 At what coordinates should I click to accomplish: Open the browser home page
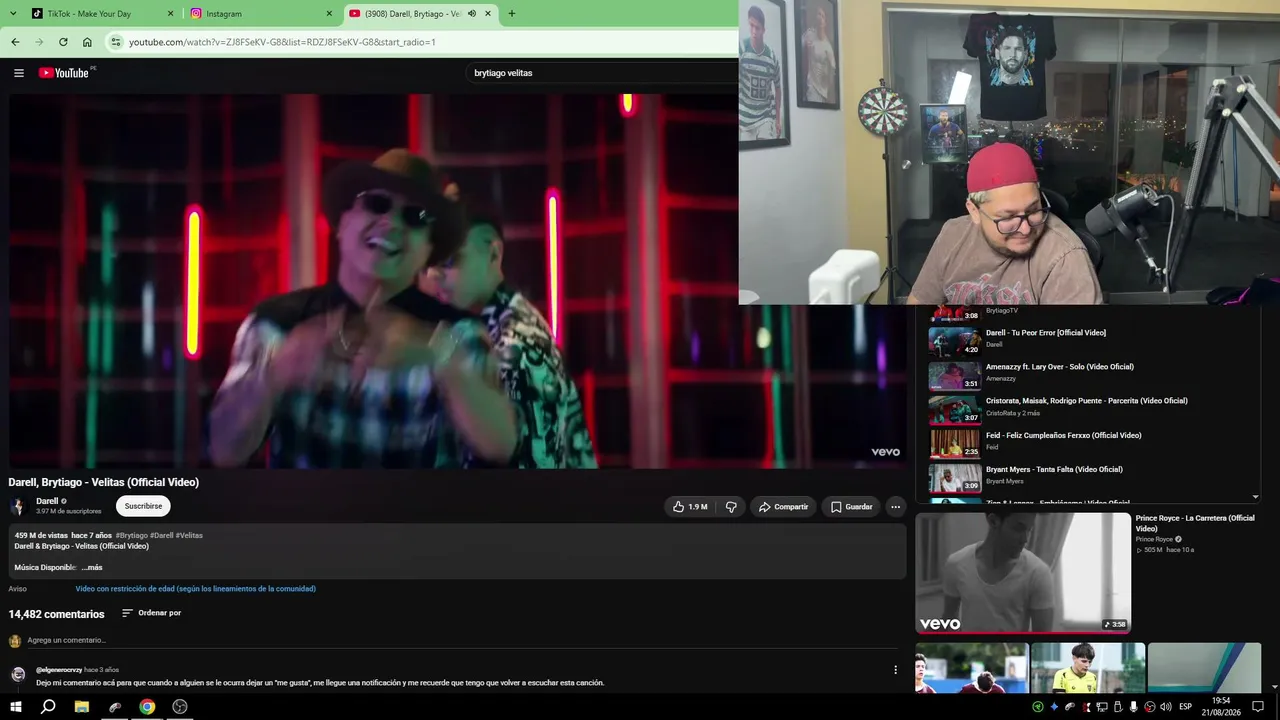pyautogui.click(x=87, y=42)
